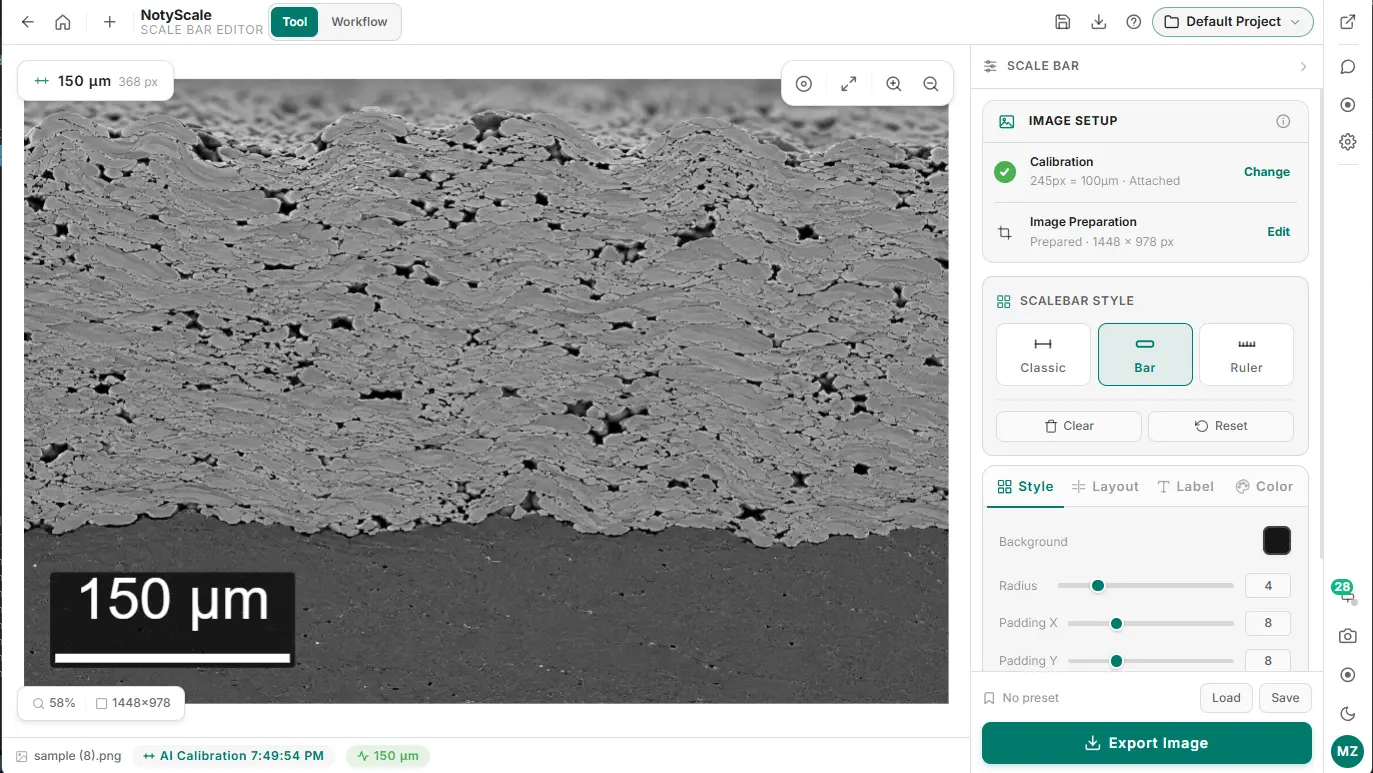Click the Save button next to Load
1373x773 pixels.
[1285, 698]
